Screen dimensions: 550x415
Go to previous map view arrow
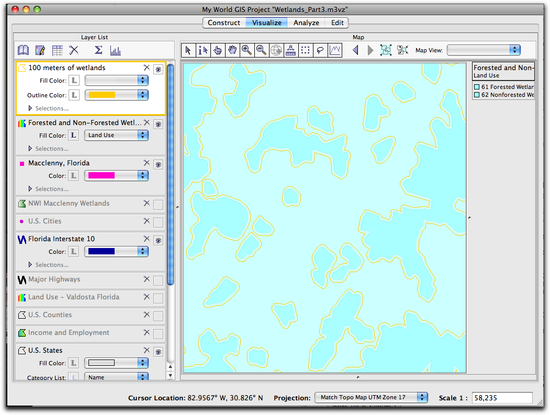click(x=355, y=50)
